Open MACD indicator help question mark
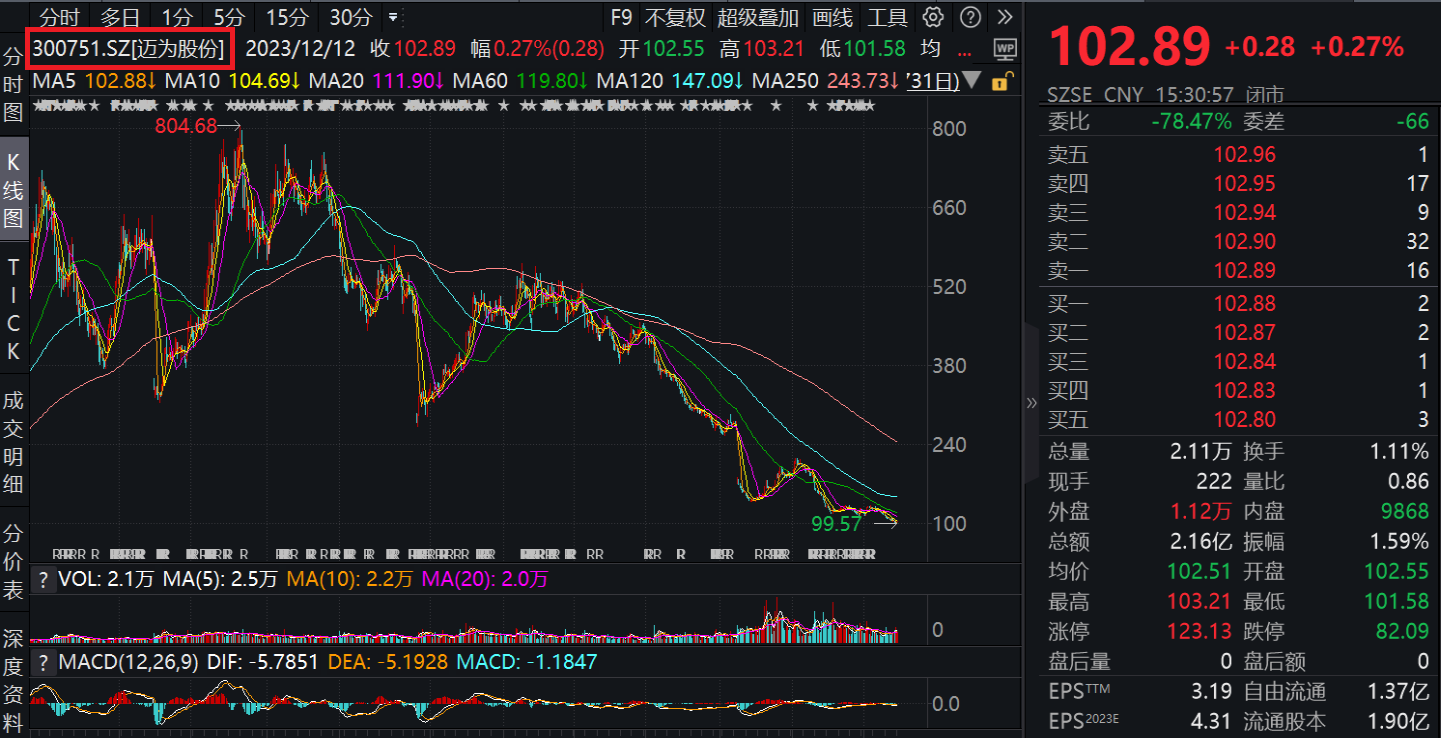The image size is (1441, 738). click(x=43, y=662)
